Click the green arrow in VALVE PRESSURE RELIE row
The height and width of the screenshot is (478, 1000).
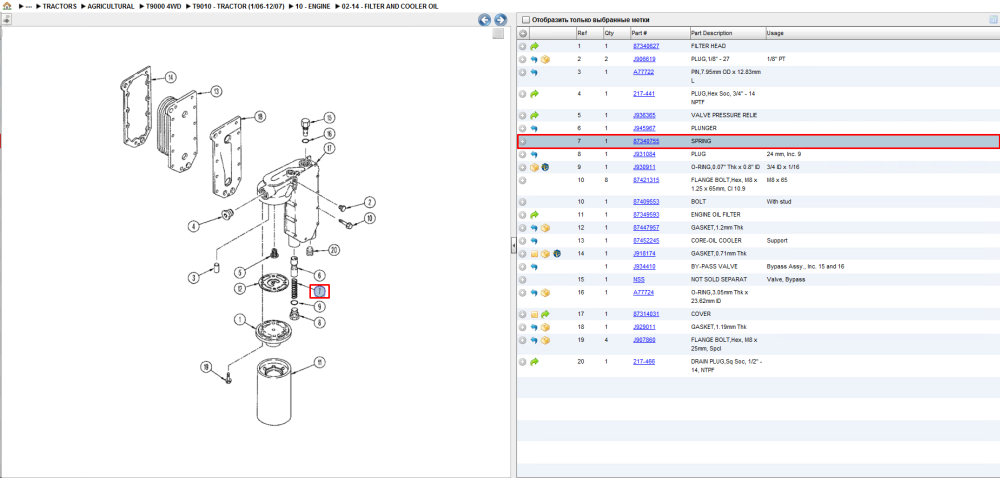tap(534, 115)
